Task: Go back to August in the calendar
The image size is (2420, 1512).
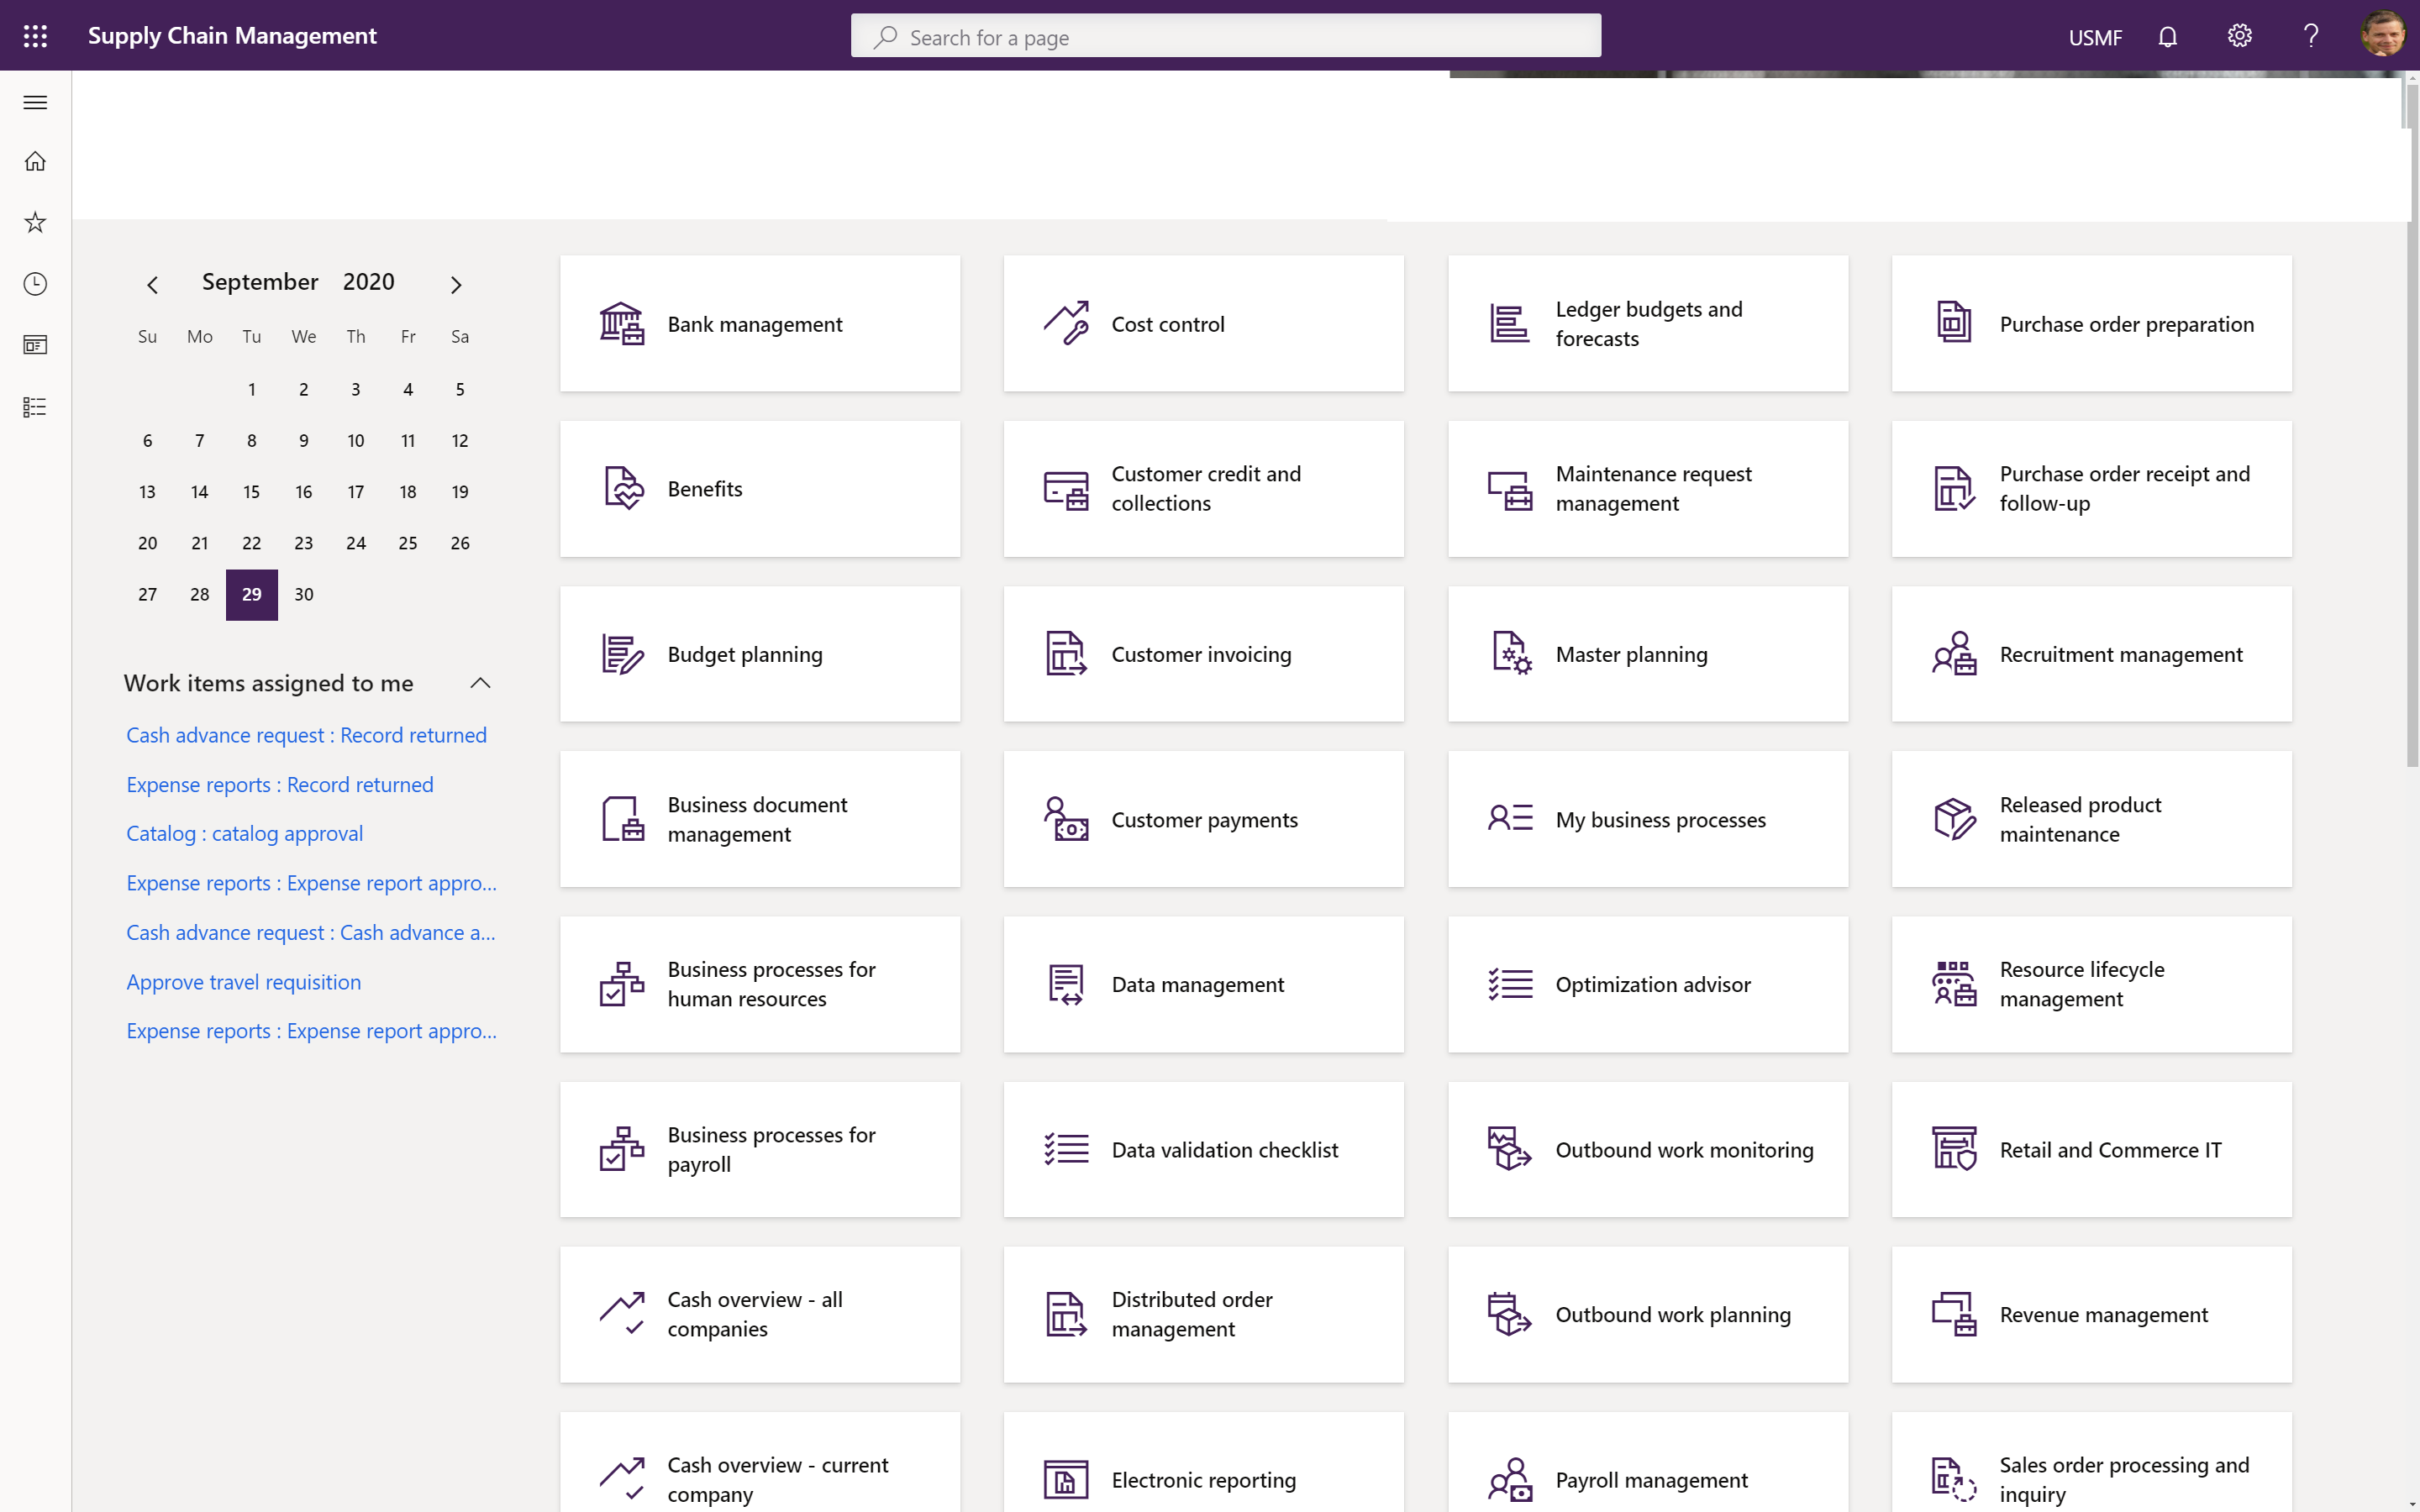Action: (x=152, y=284)
